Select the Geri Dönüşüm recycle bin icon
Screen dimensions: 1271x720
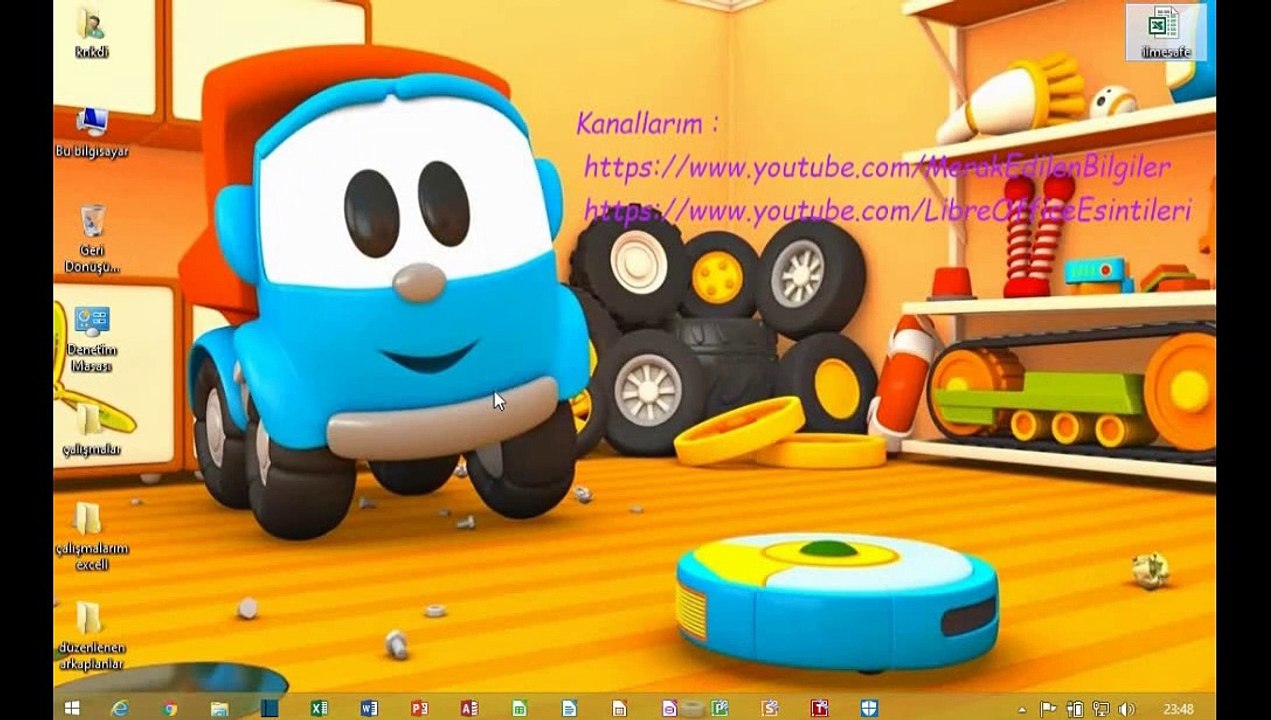coord(91,238)
